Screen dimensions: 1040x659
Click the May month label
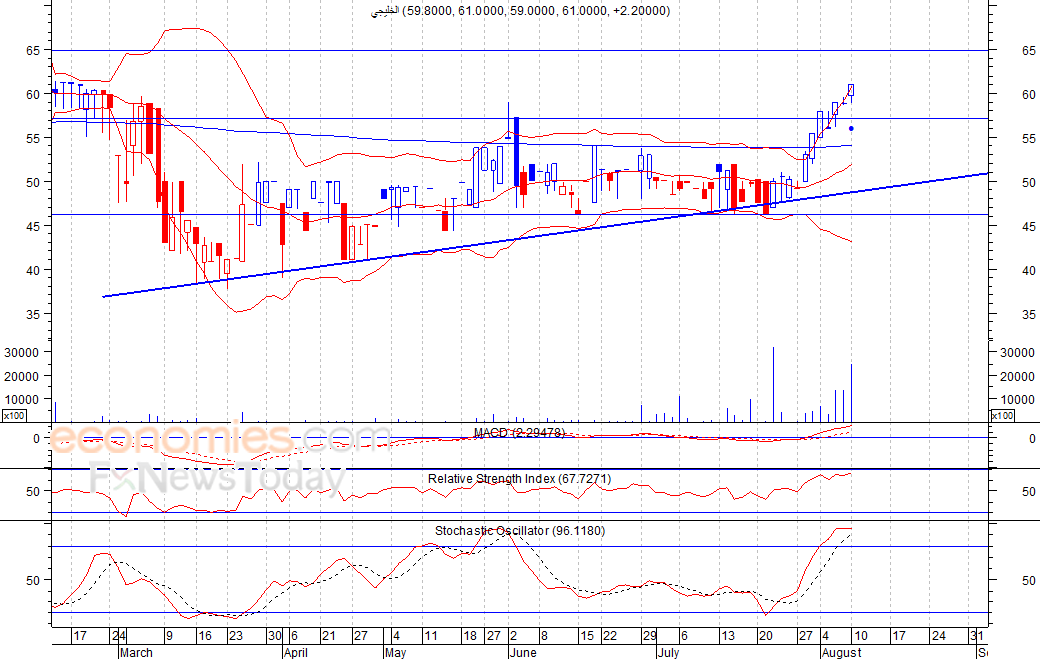(x=395, y=652)
